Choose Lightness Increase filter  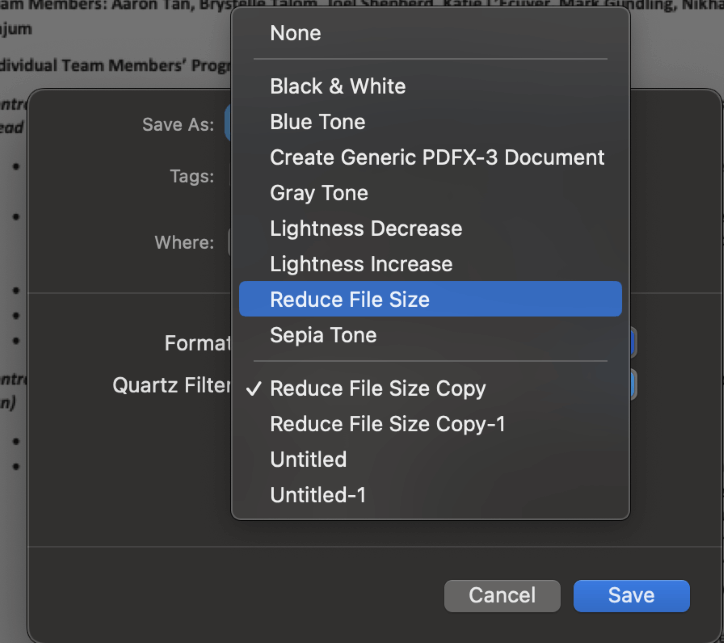tap(360, 264)
